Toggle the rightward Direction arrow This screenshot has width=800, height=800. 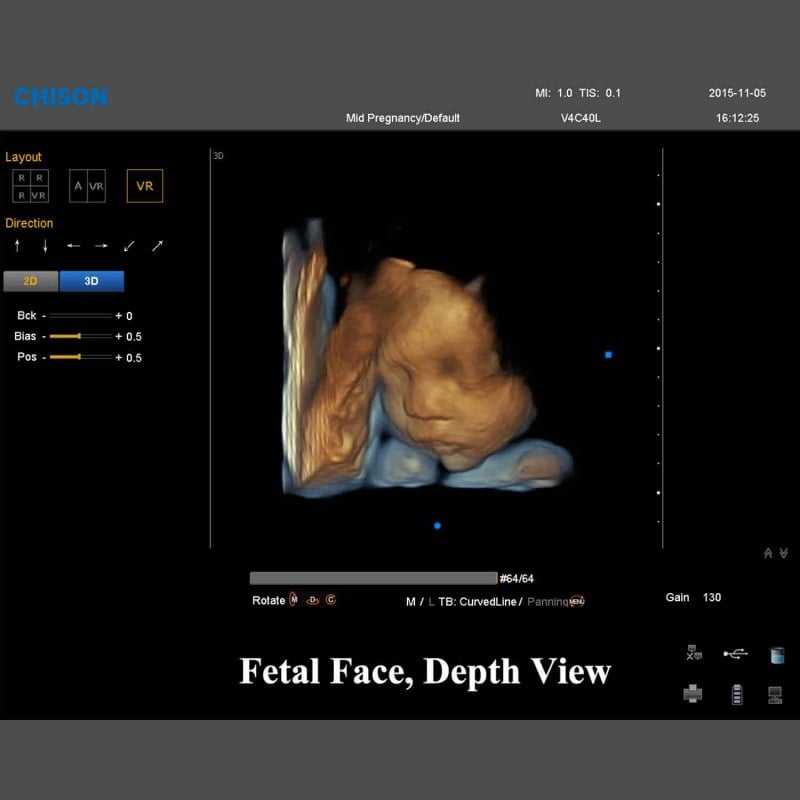[100, 245]
